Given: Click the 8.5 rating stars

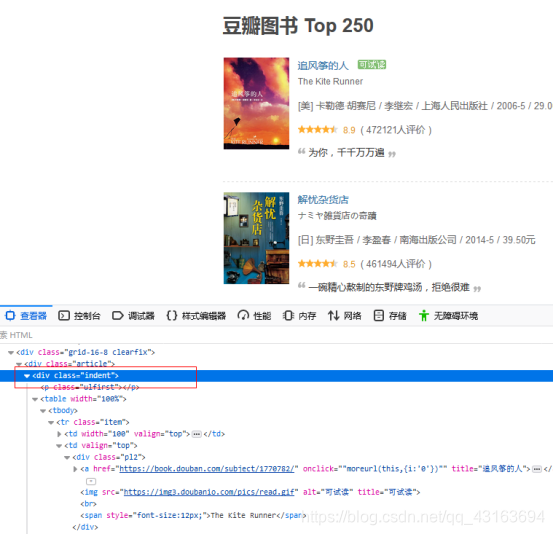Looking at the screenshot, I should [x=317, y=264].
